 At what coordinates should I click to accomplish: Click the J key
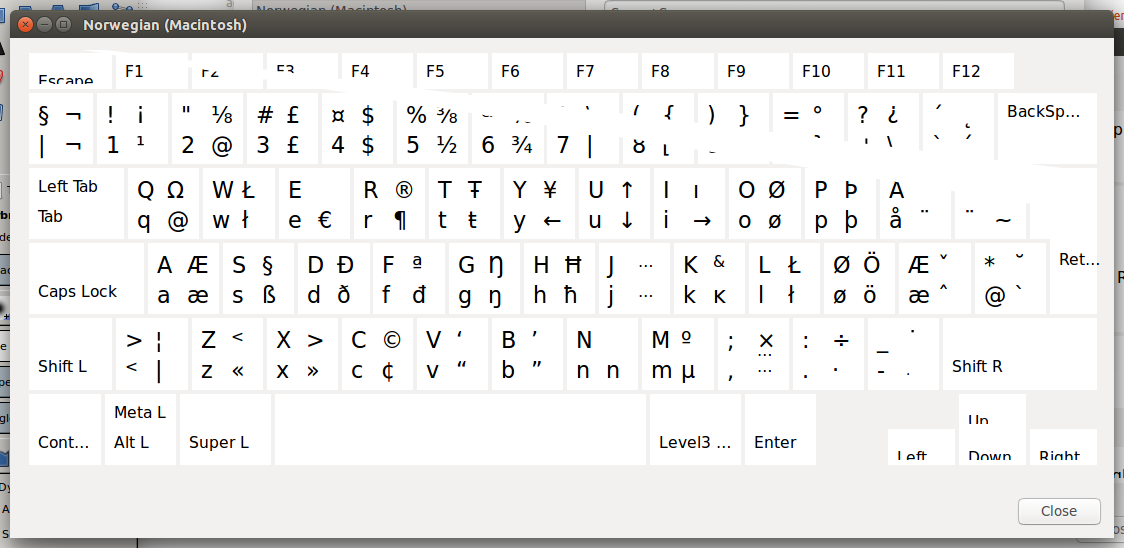click(634, 278)
